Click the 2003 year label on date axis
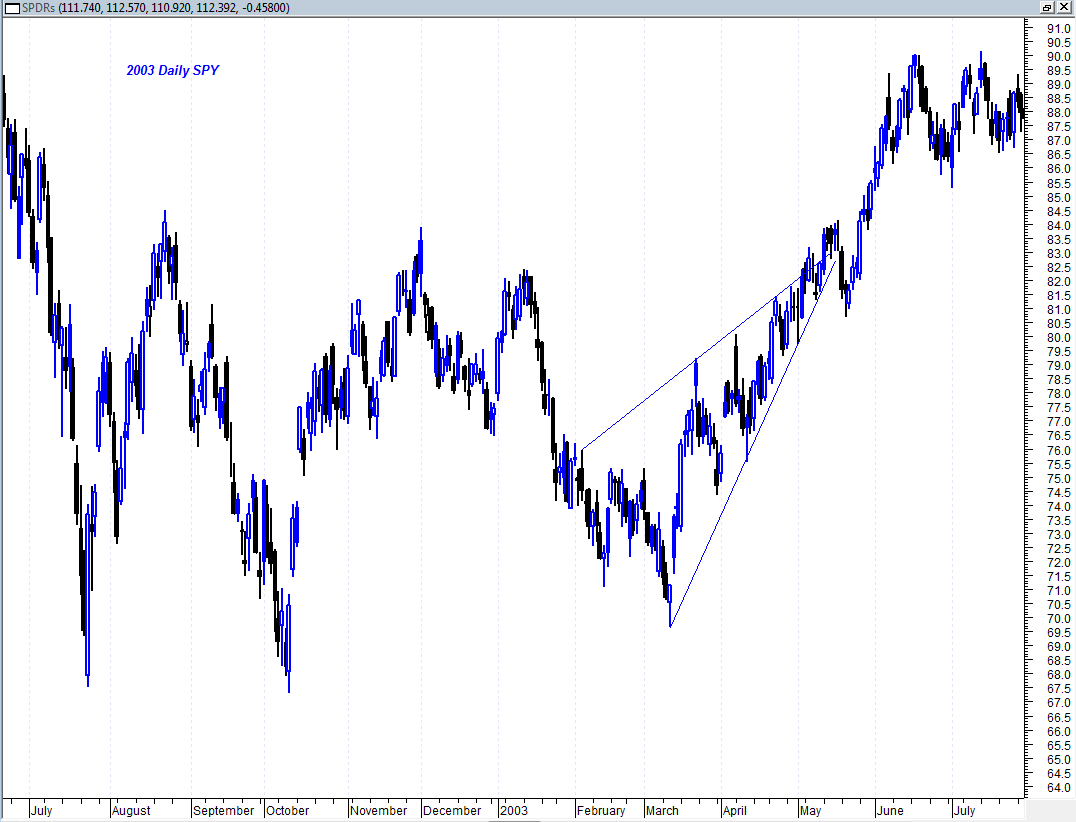 coord(514,810)
